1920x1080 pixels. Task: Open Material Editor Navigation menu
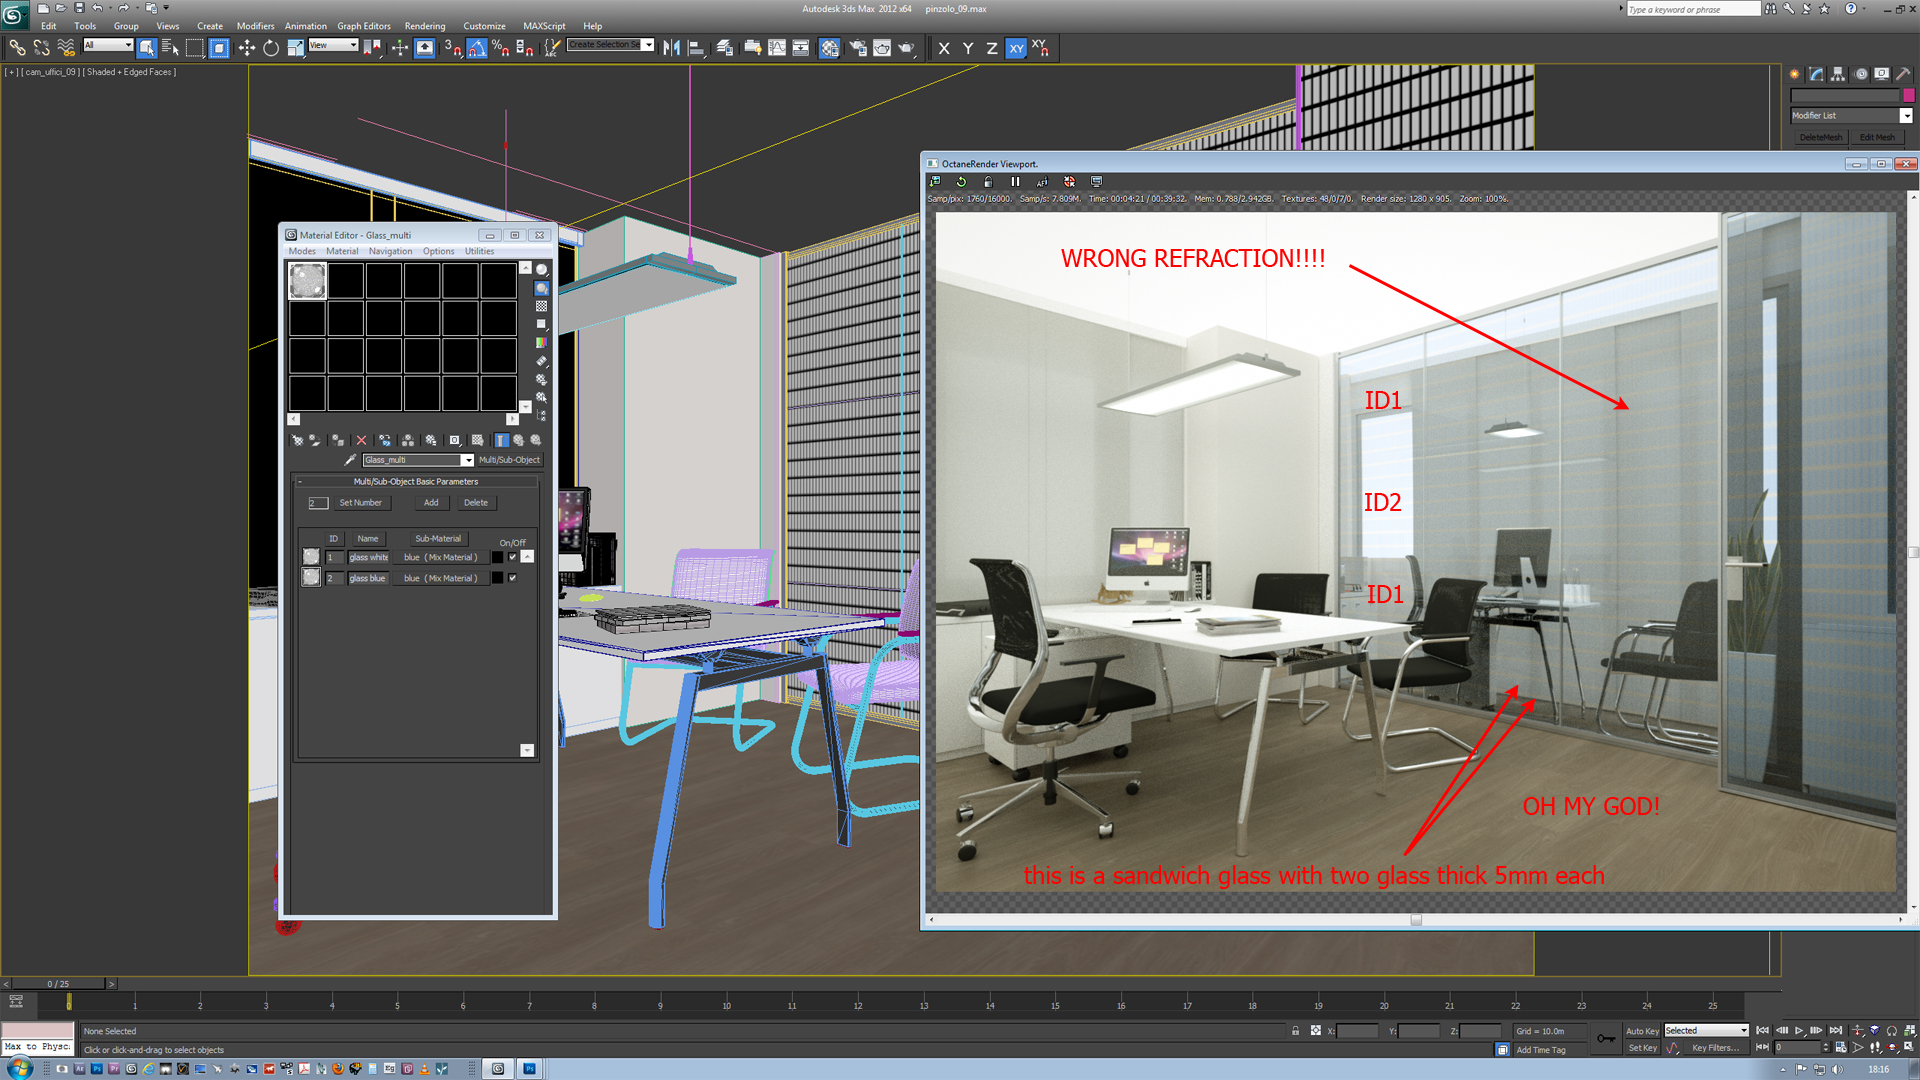pyautogui.click(x=389, y=252)
